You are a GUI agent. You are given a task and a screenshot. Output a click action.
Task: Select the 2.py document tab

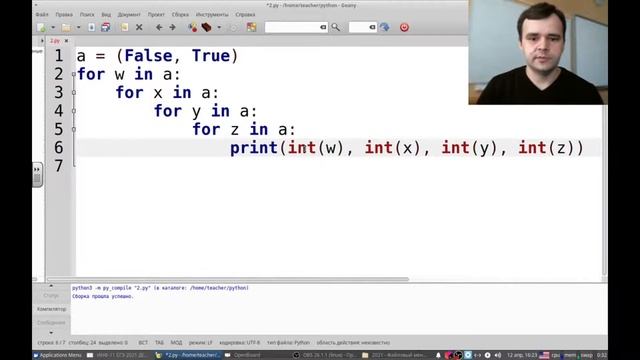[x=55, y=41]
